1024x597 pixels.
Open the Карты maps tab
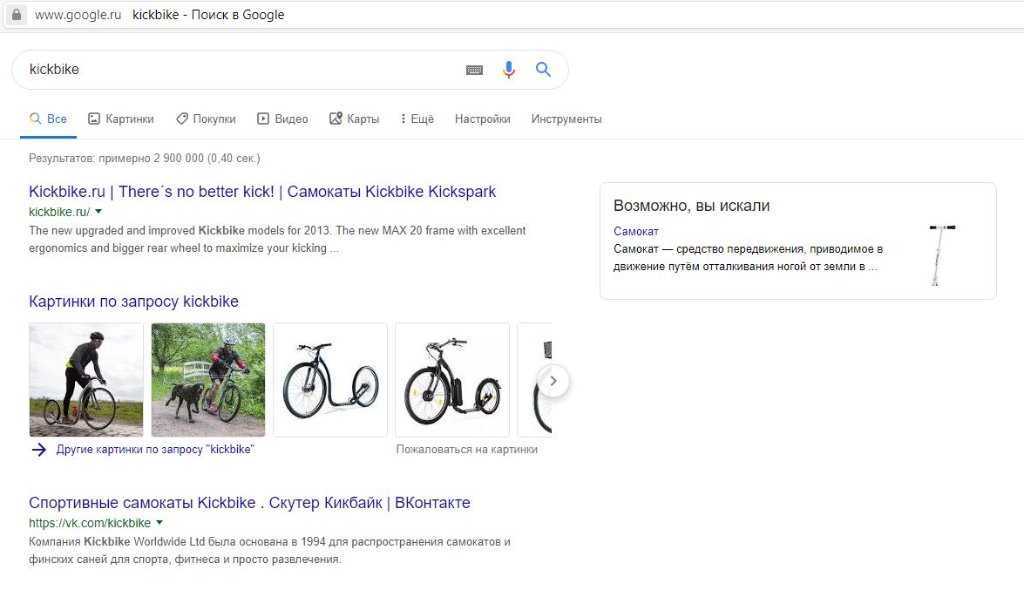(x=354, y=119)
